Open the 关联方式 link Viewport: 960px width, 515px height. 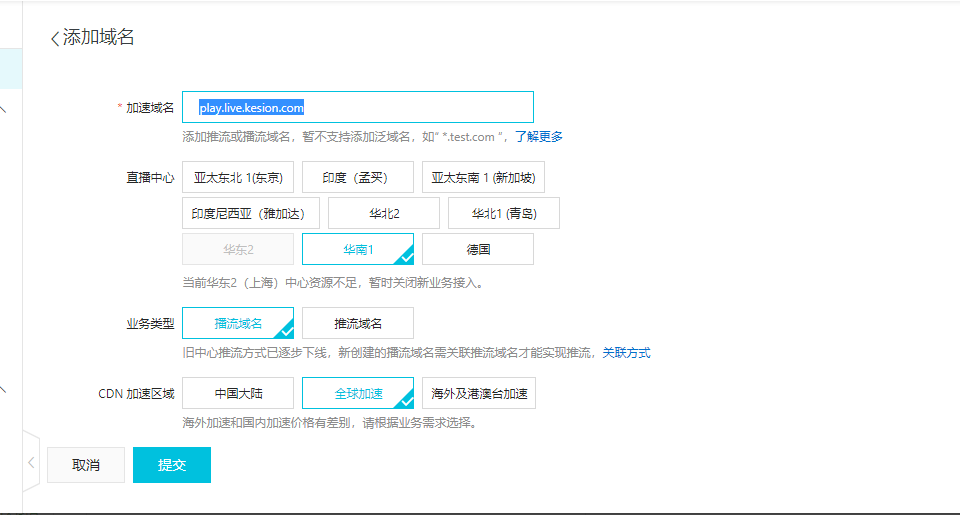626,353
